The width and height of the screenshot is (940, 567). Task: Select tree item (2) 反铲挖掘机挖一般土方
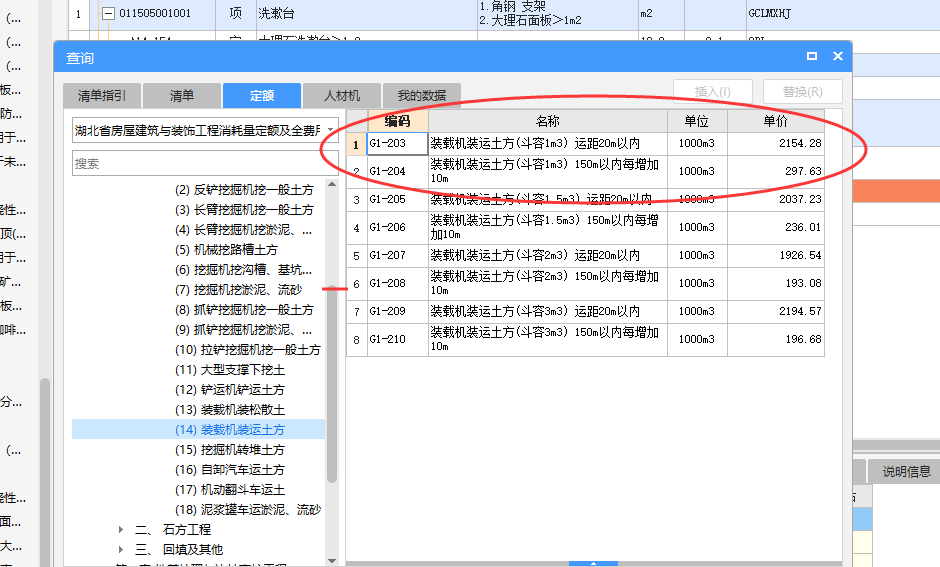click(x=244, y=190)
